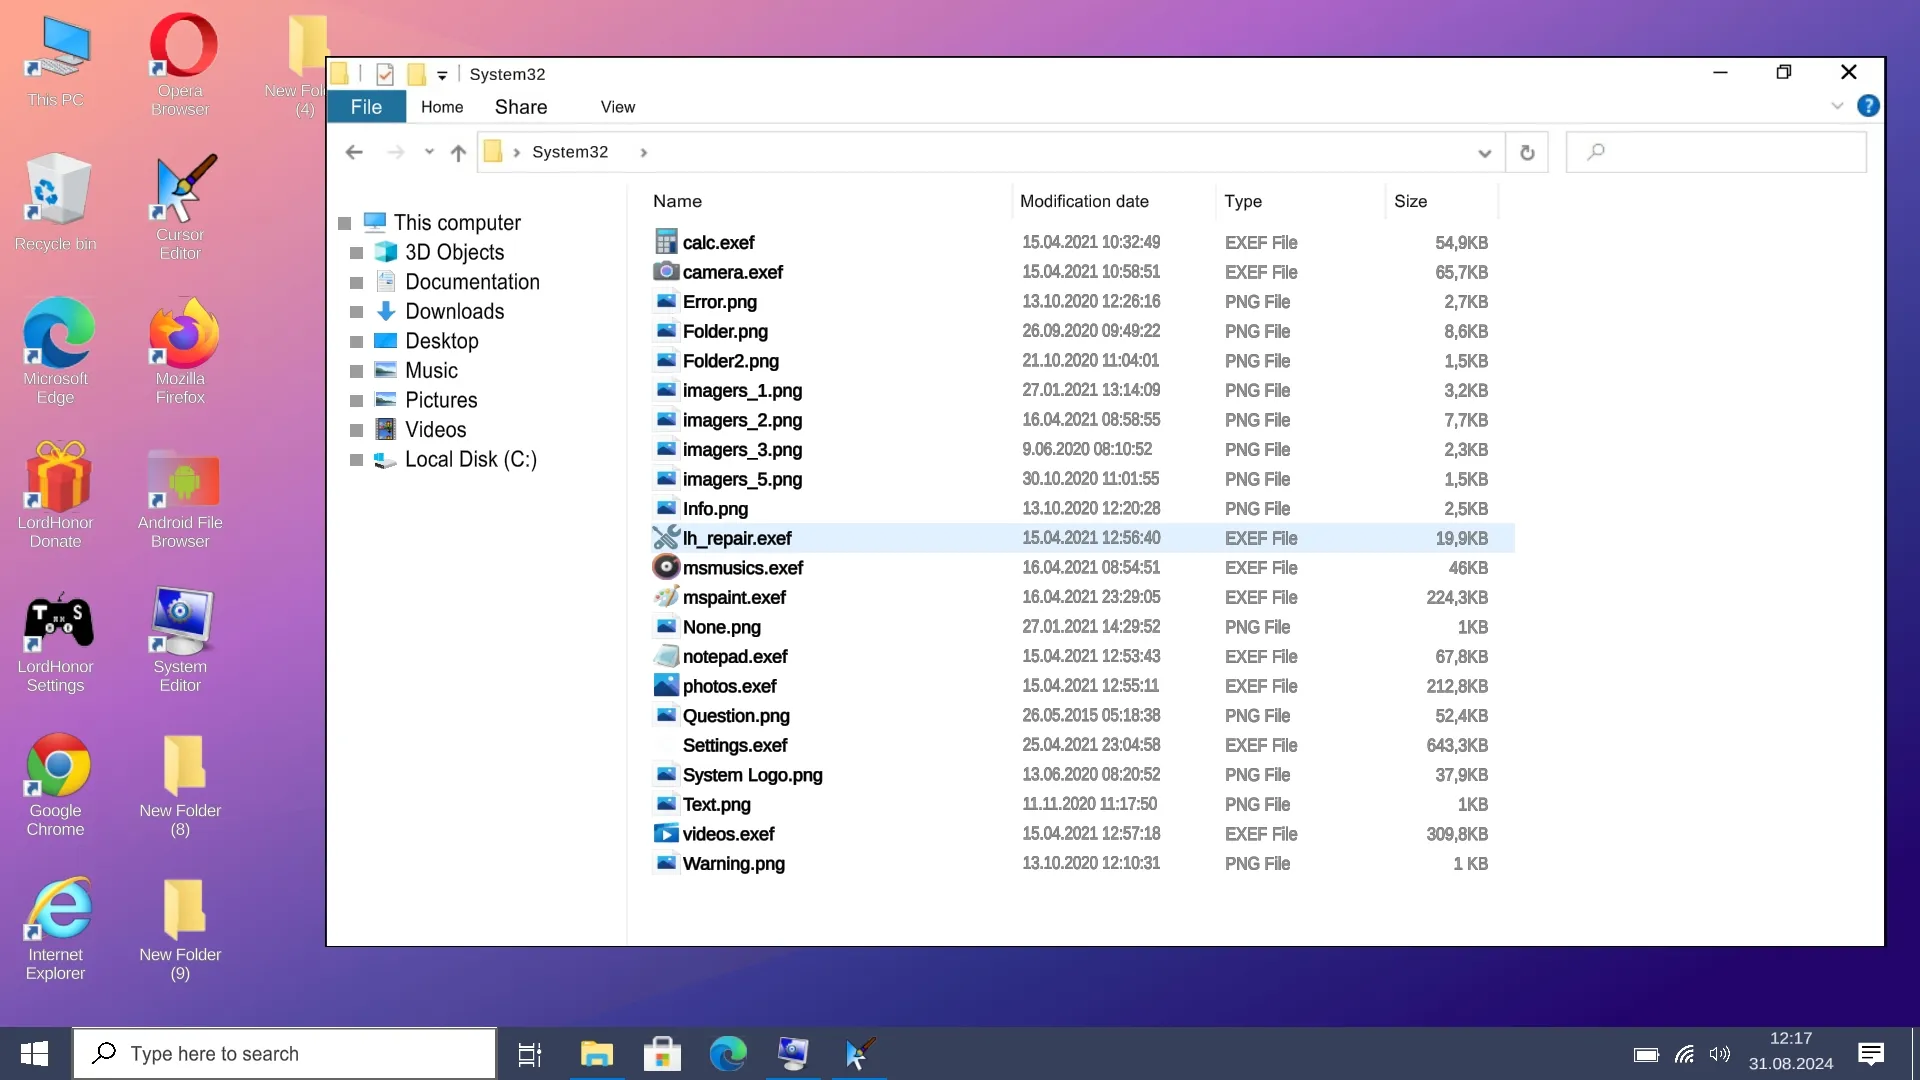
Task: Open the File ribbon tab
Action: 366,107
